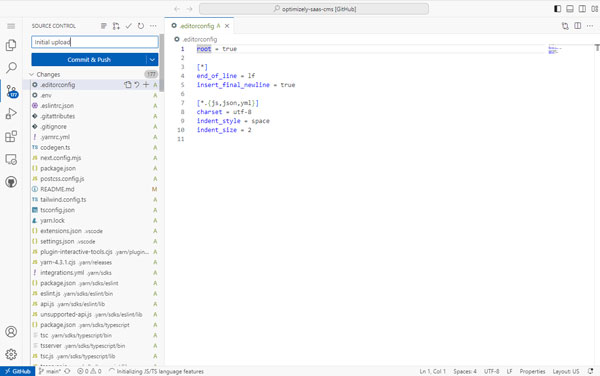Click the commit checkmark icon in Source Control header

tap(129, 26)
